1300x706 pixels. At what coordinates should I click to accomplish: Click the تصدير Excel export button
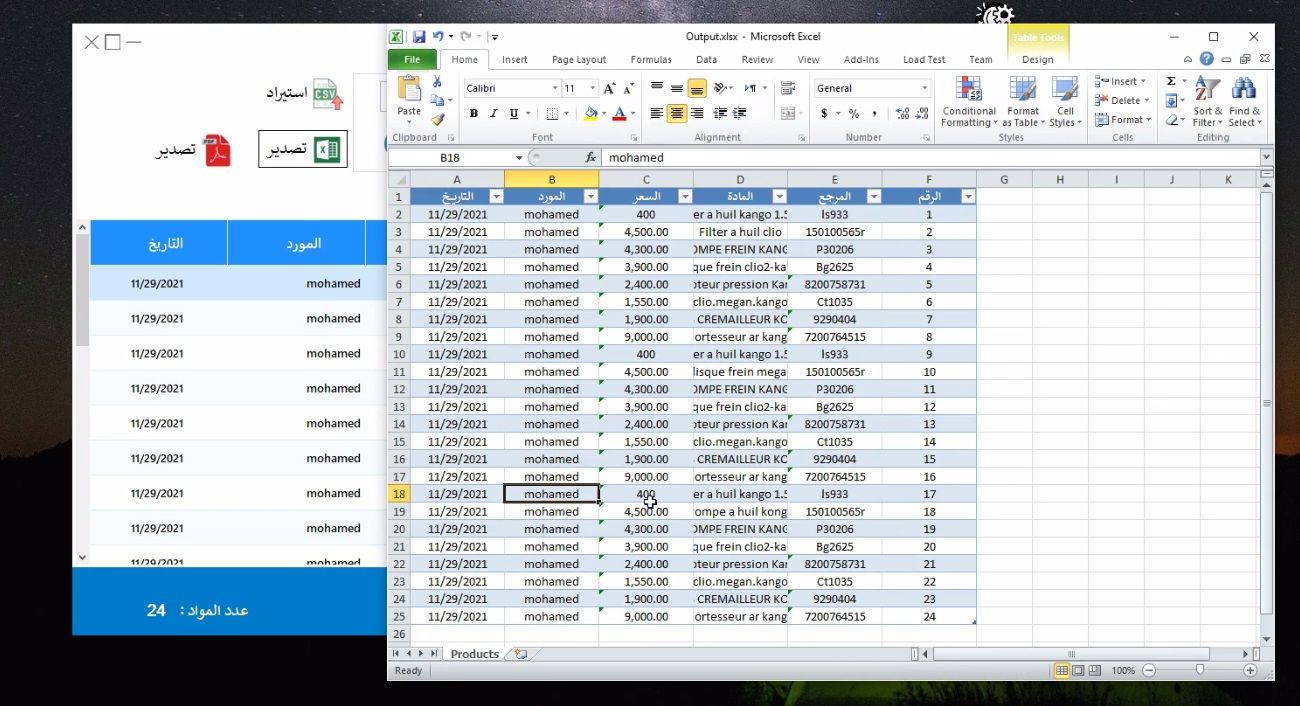coord(302,148)
